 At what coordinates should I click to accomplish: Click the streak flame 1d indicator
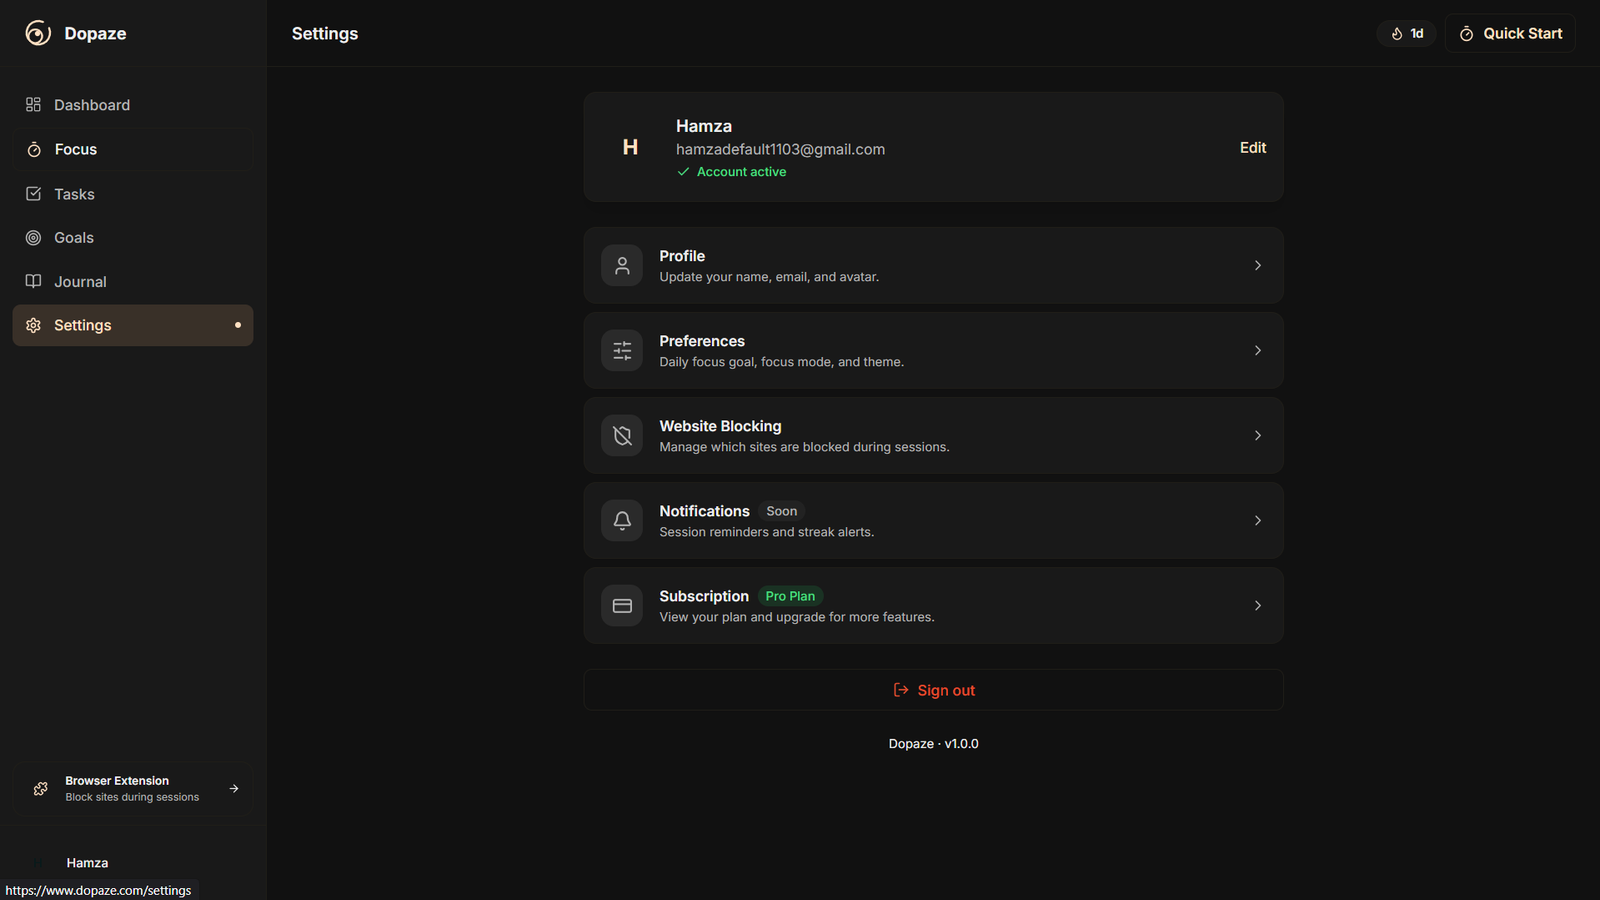point(1406,34)
